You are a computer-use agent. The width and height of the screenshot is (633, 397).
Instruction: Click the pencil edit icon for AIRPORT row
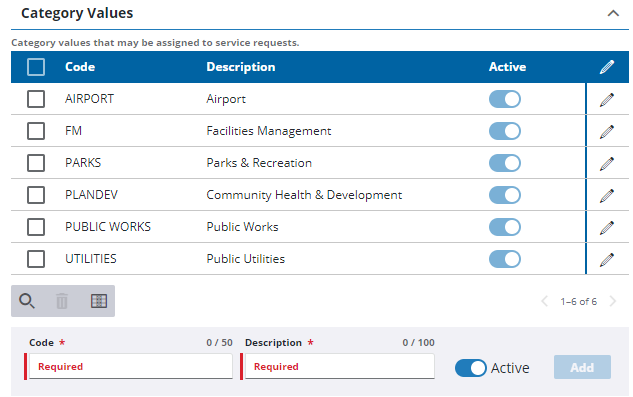coord(607,99)
